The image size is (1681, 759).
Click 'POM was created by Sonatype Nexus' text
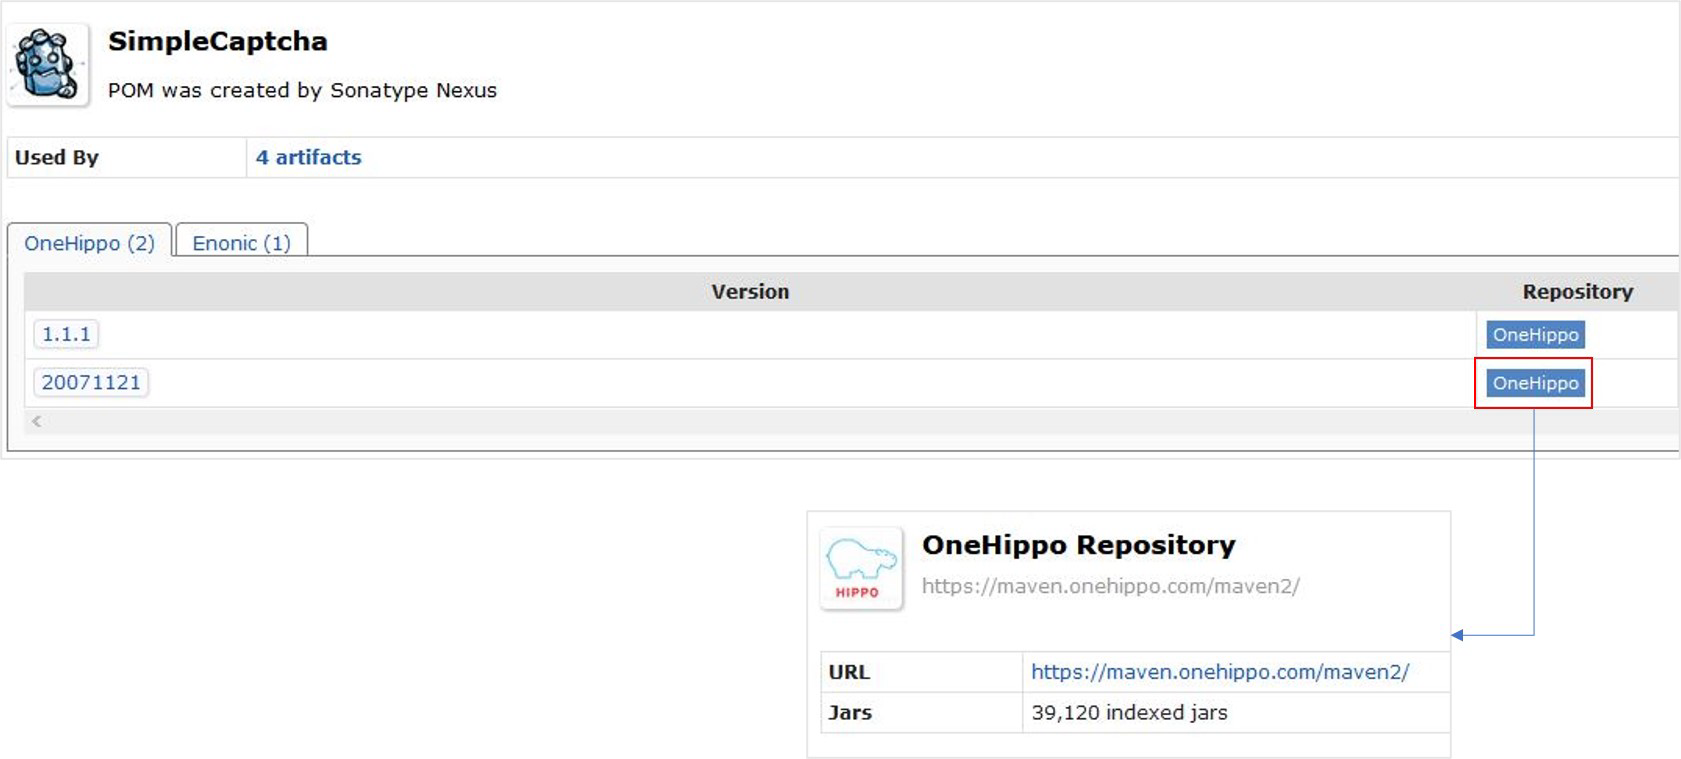point(302,90)
